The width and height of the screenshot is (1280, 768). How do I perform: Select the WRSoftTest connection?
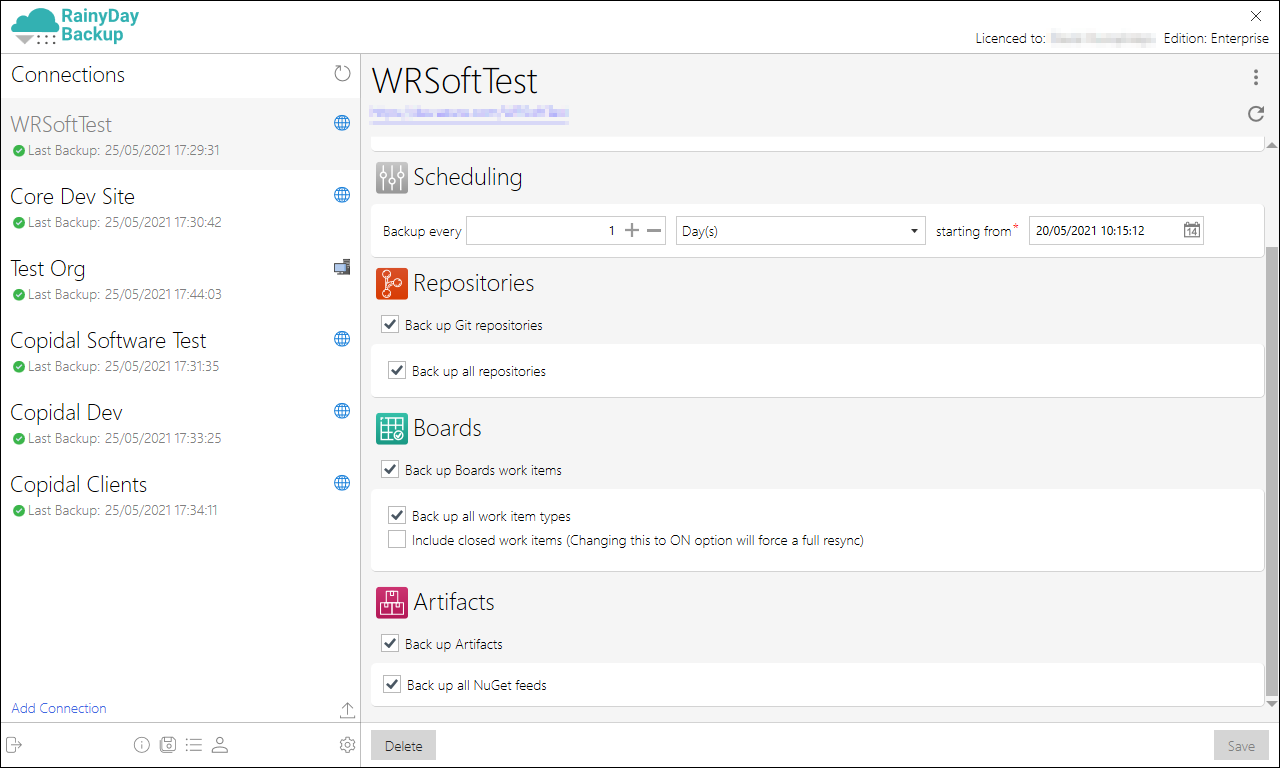point(180,134)
